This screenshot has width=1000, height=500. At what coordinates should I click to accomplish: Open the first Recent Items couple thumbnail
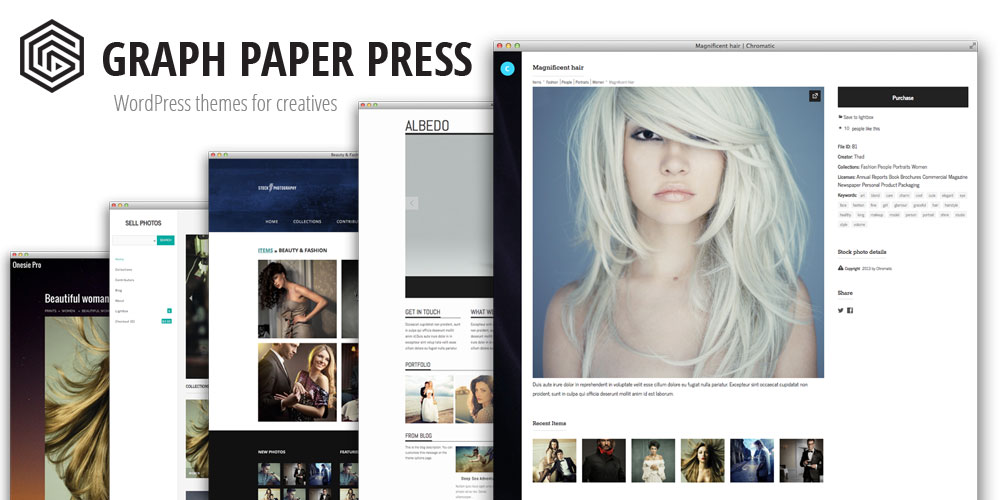tap(554, 460)
